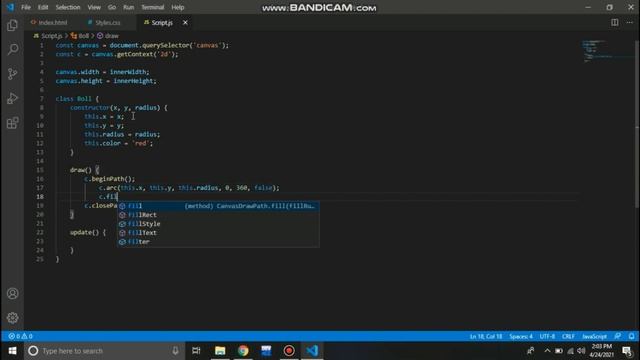Click the microphone icon in taskbar search
The height and width of the screenshot is (360, 640).
(x=175, y=351)
